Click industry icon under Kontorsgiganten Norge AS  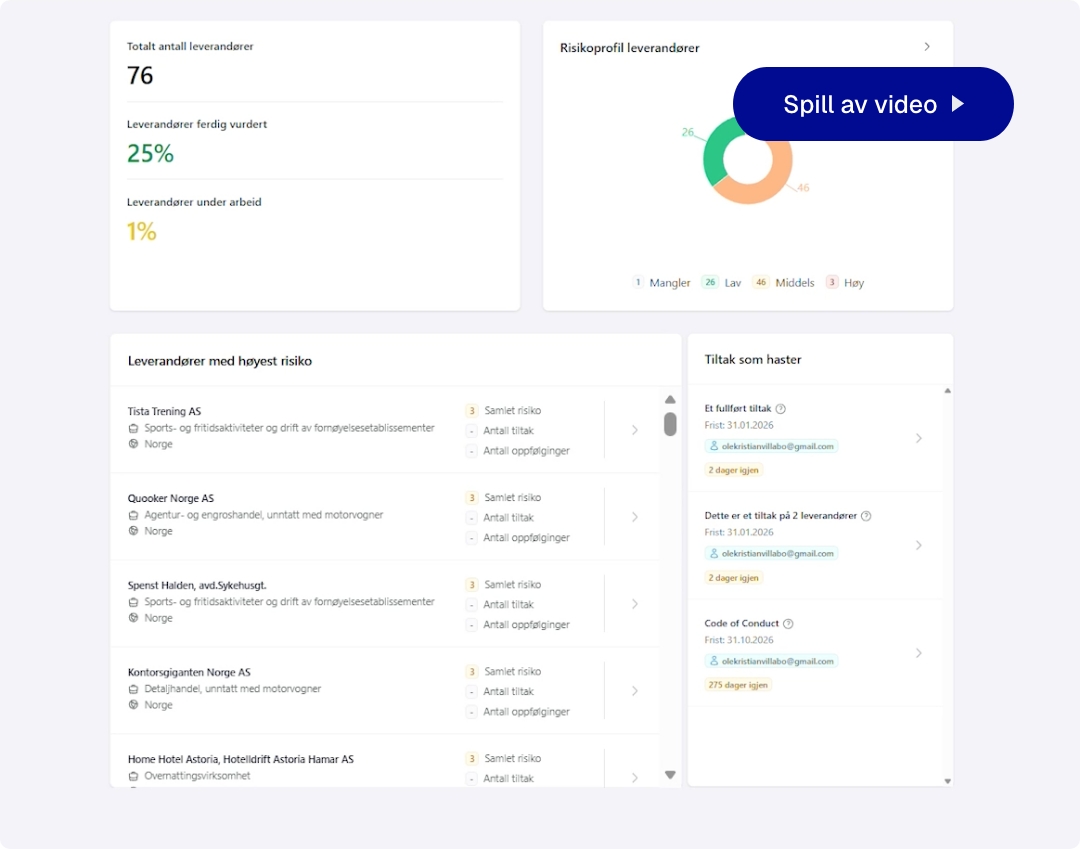click(x=133, y=689)
